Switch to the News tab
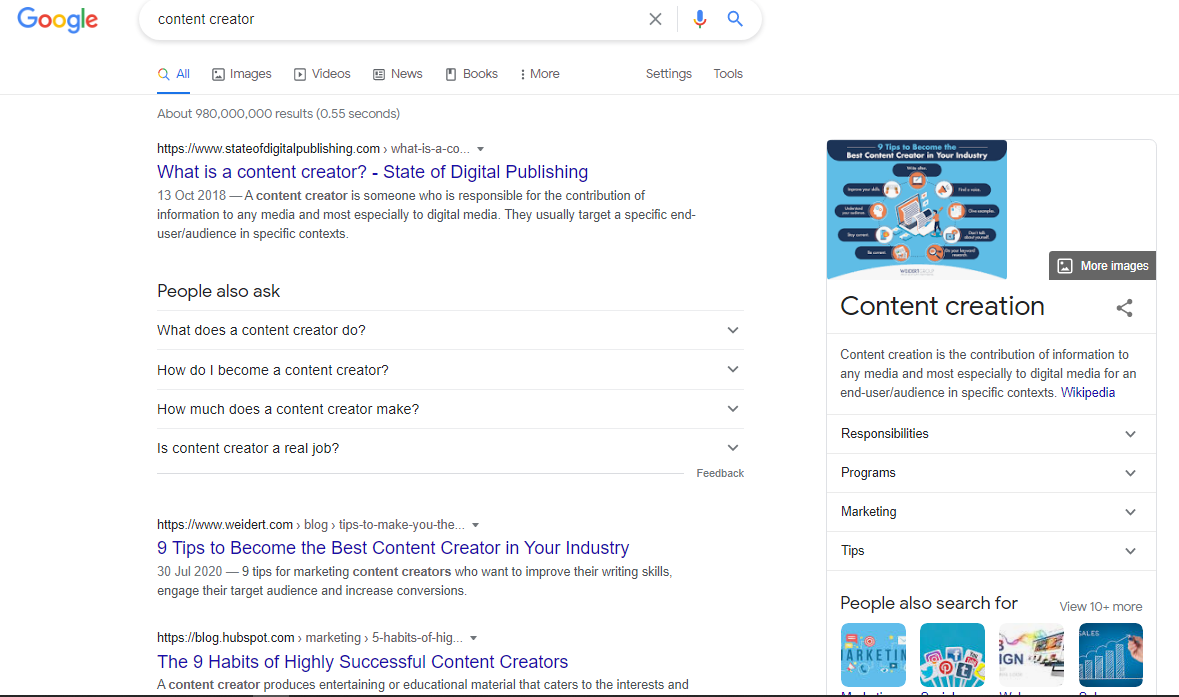Viewport: 1179px width, 697px height. pyautogui.click(x=398, y=74)
